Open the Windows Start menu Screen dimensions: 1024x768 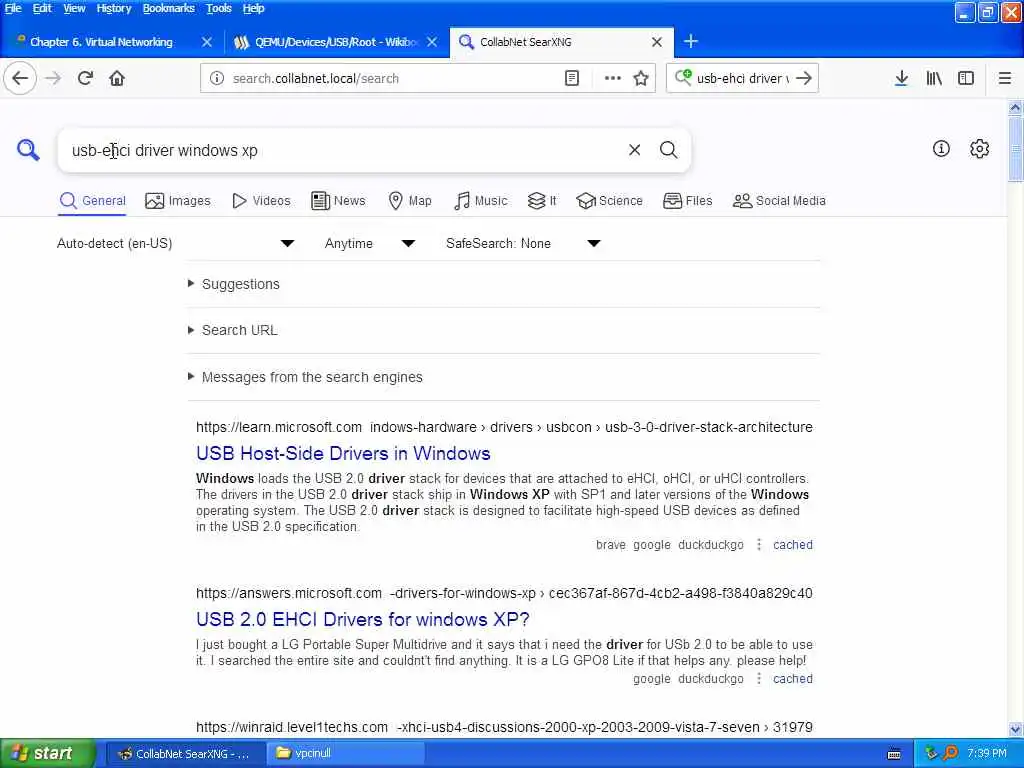pyautogui.click(x=47, y=753)
